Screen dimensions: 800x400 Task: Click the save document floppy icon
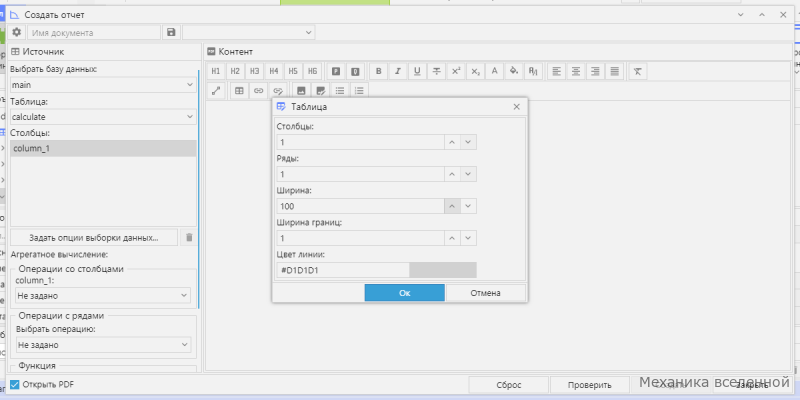pyautogui.click(x=171, y=32)
